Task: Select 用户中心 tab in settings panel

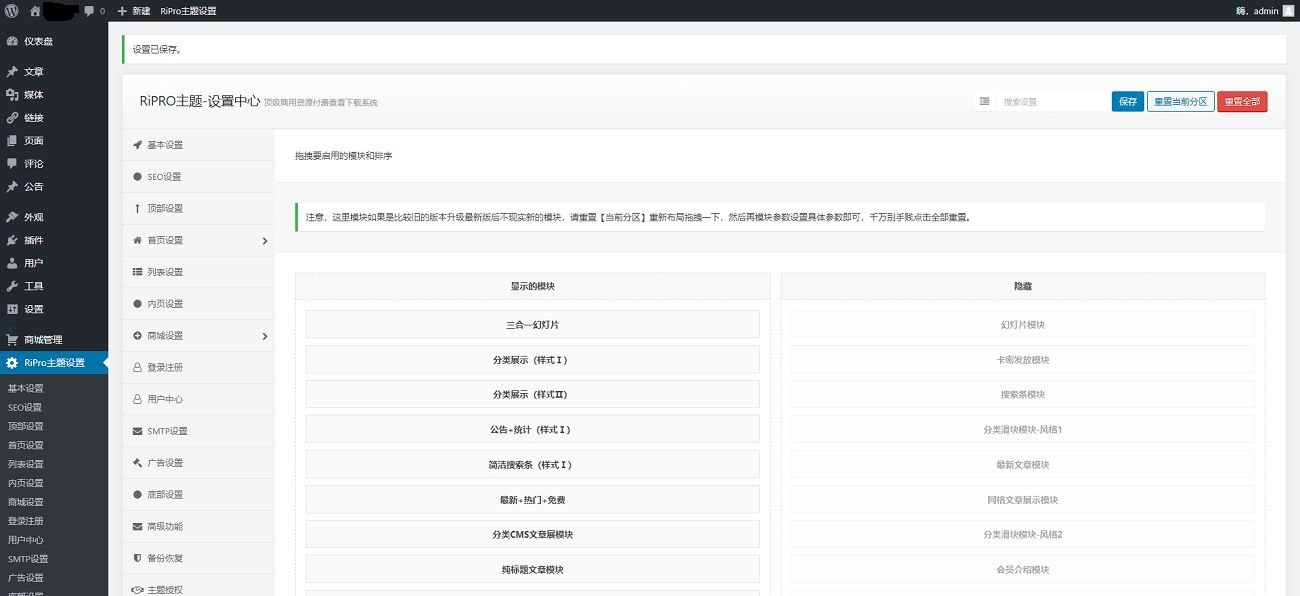Action: coord(198,399)
